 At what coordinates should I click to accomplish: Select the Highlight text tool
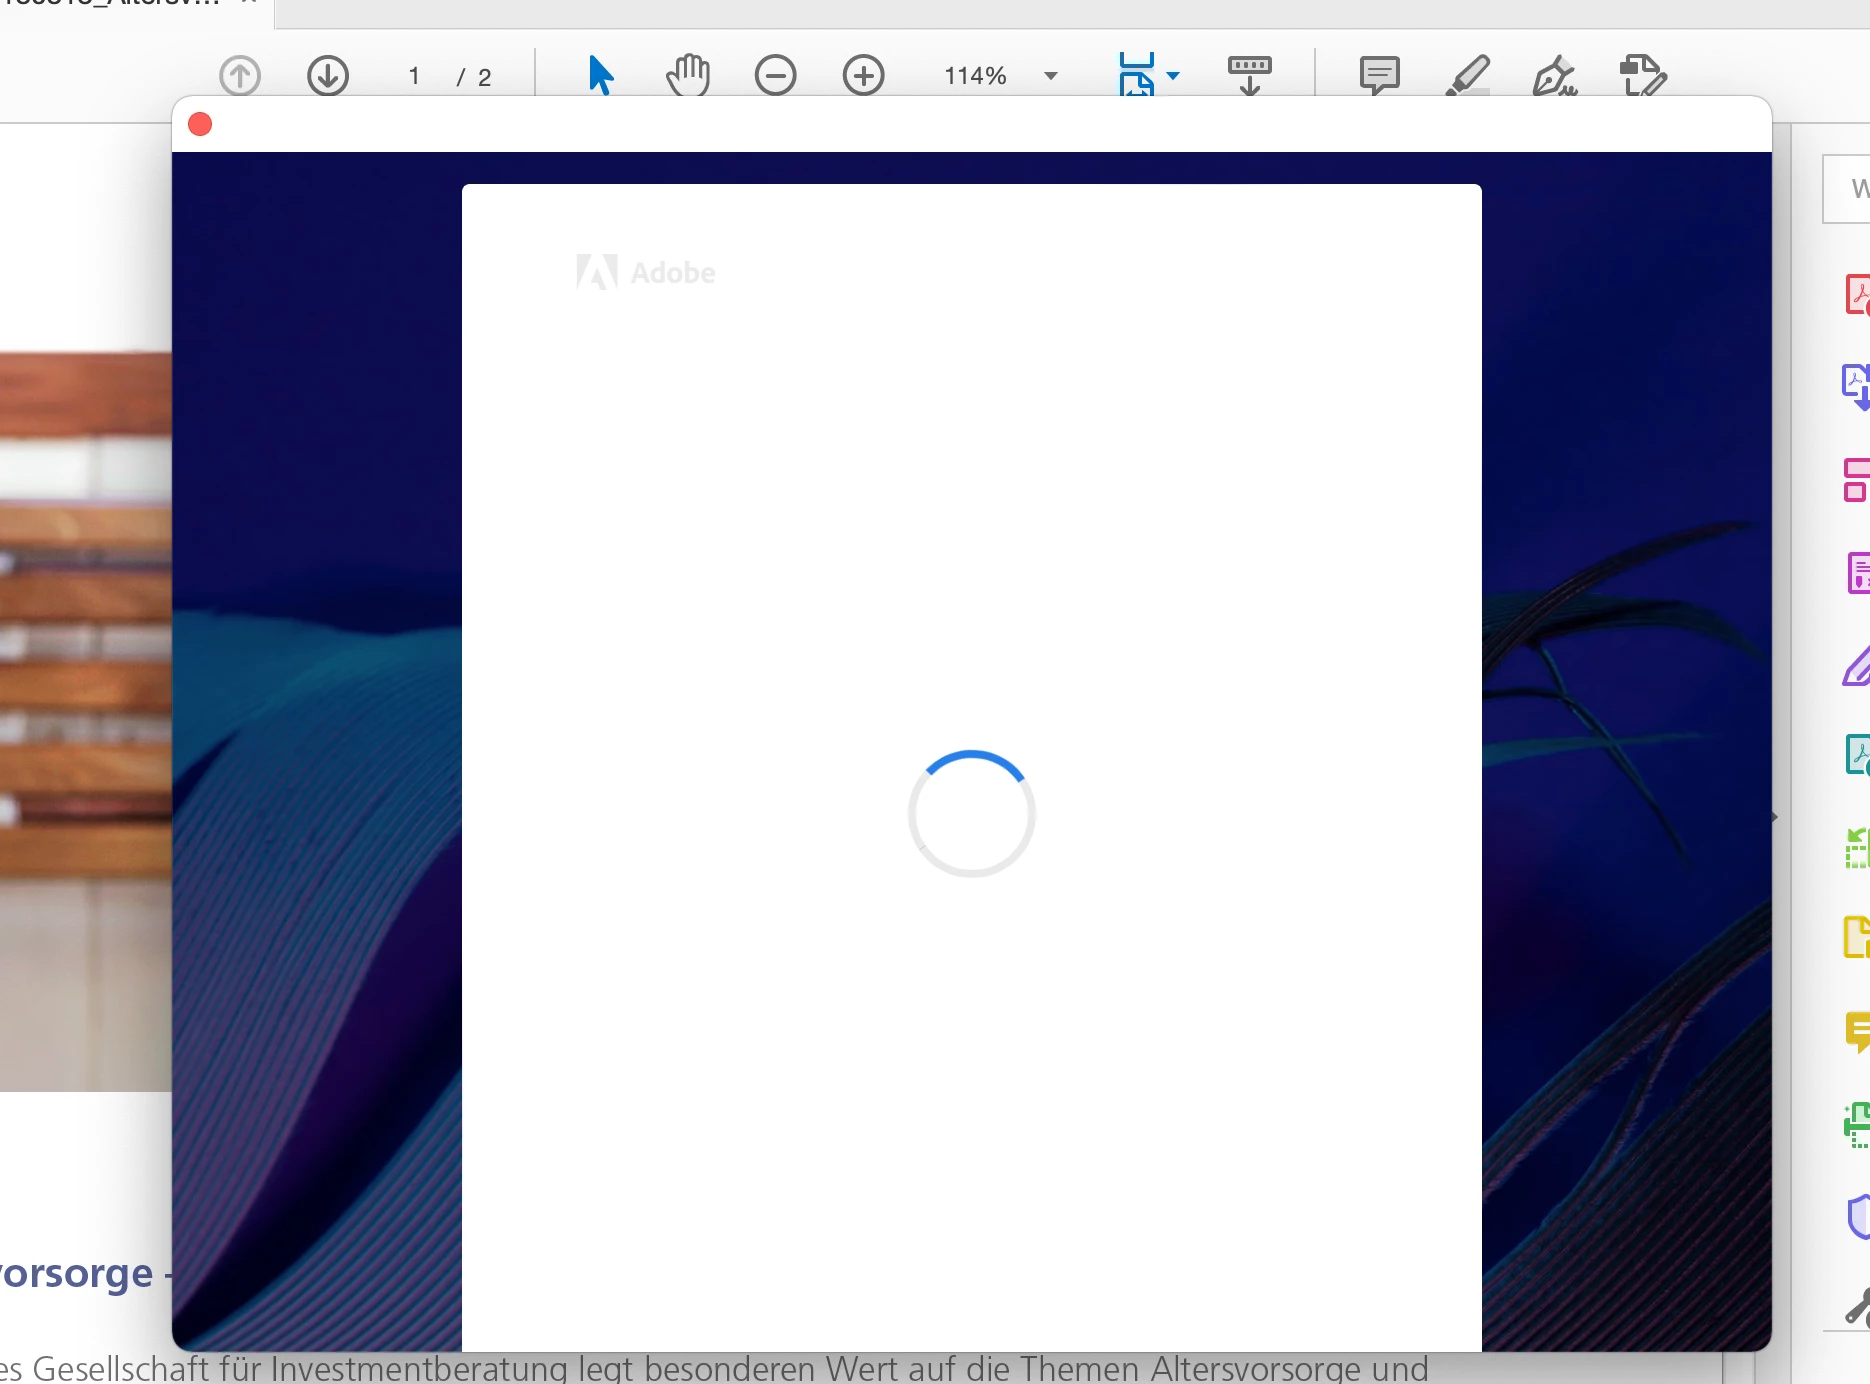pos(1468,75)
